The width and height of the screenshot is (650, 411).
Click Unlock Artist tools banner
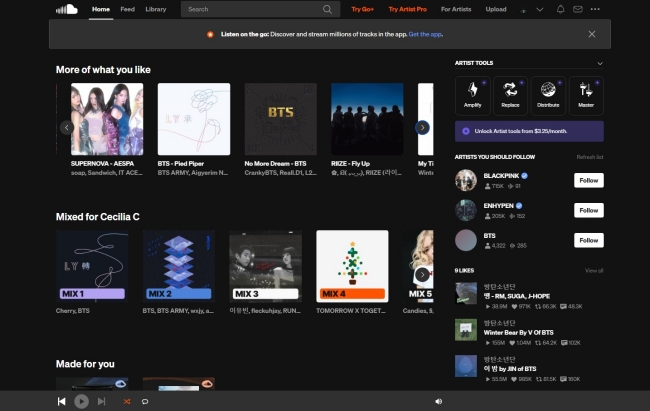click(x=529, y=131)
